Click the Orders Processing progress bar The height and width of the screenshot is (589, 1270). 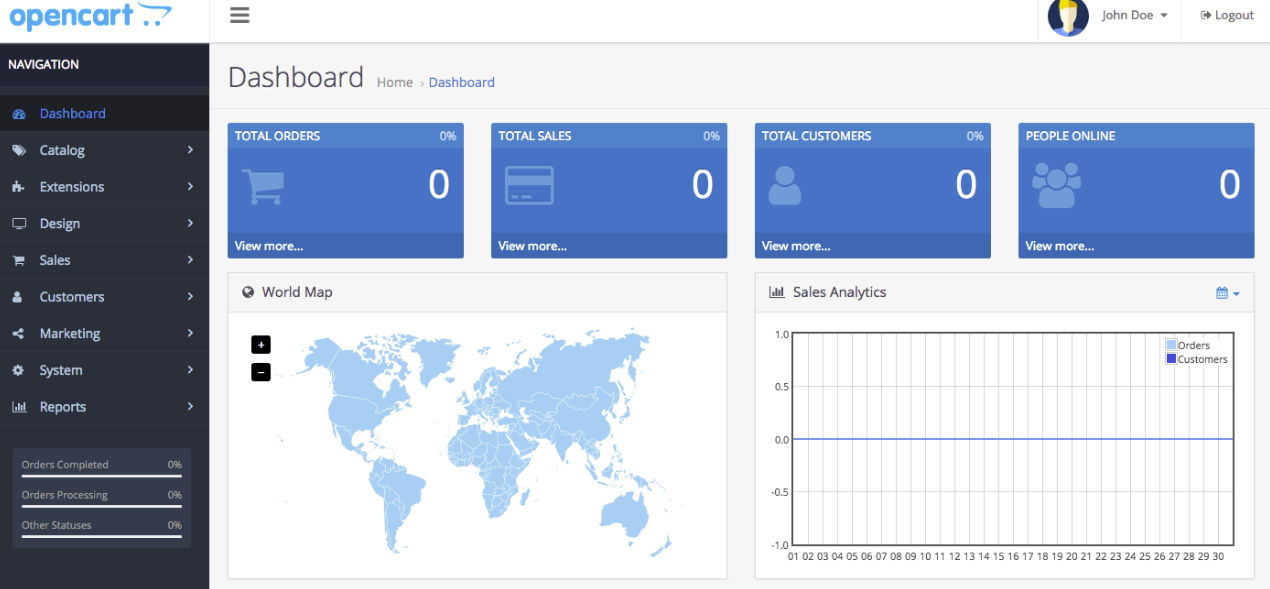102,506
